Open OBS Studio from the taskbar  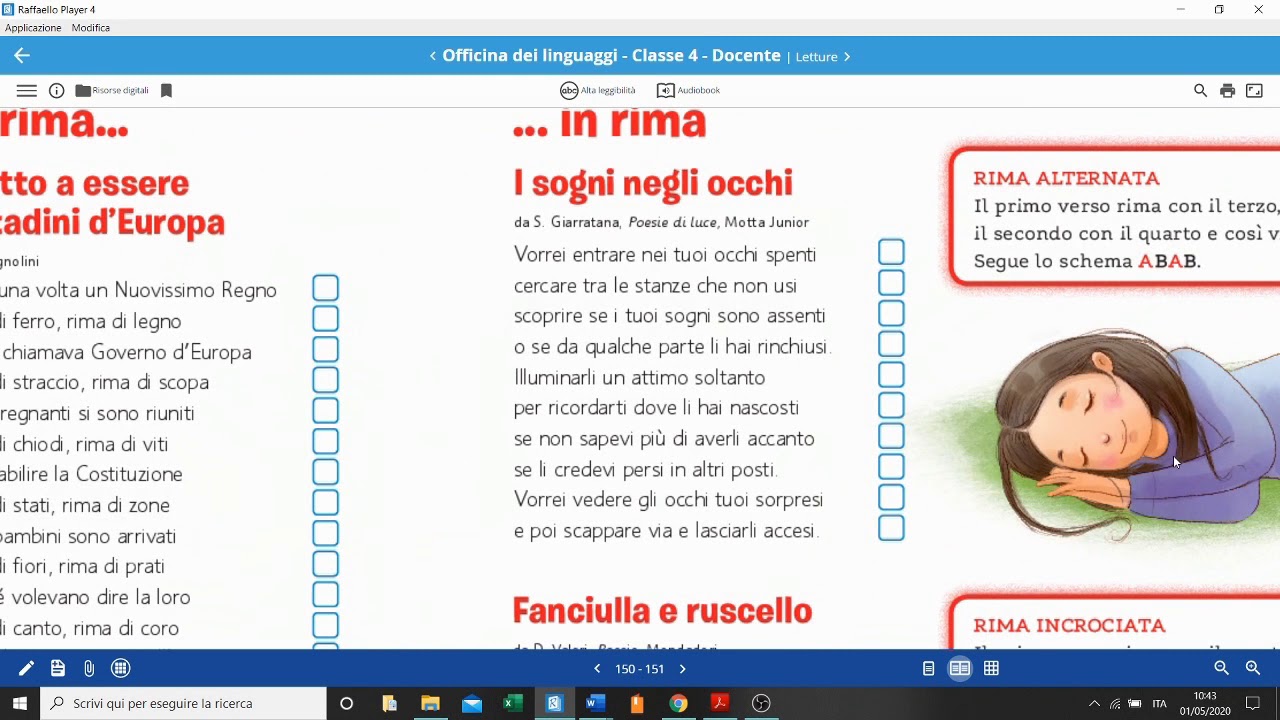click(x=761, y=703)
